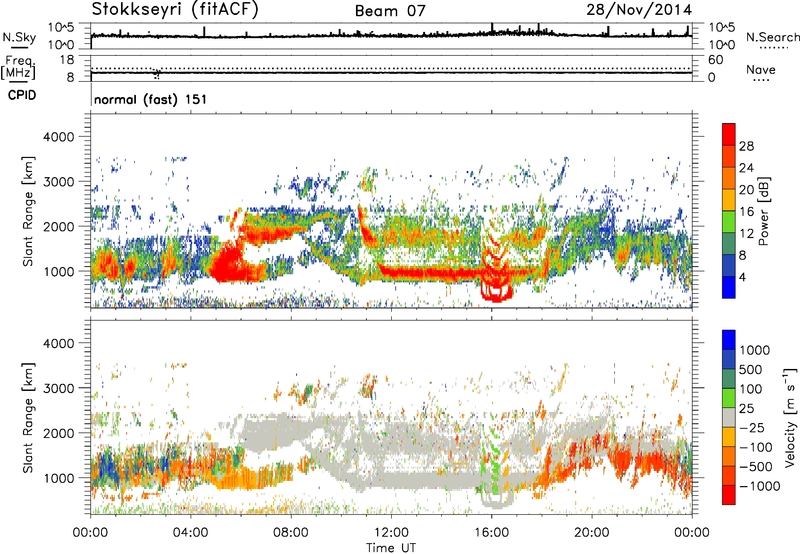Click the date 28/Nov/2014
Image resolution: width=800 pixels, height=554 pixels.
coord(639,10)
